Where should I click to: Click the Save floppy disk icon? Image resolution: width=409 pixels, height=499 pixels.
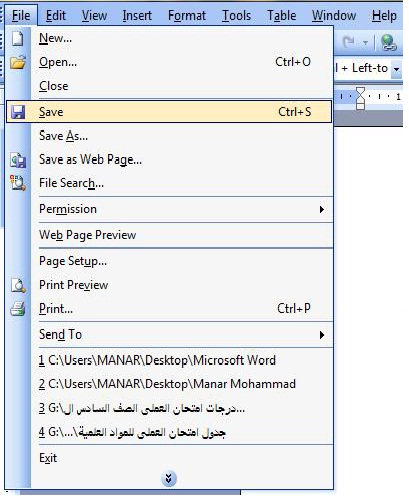pos(18,112)
